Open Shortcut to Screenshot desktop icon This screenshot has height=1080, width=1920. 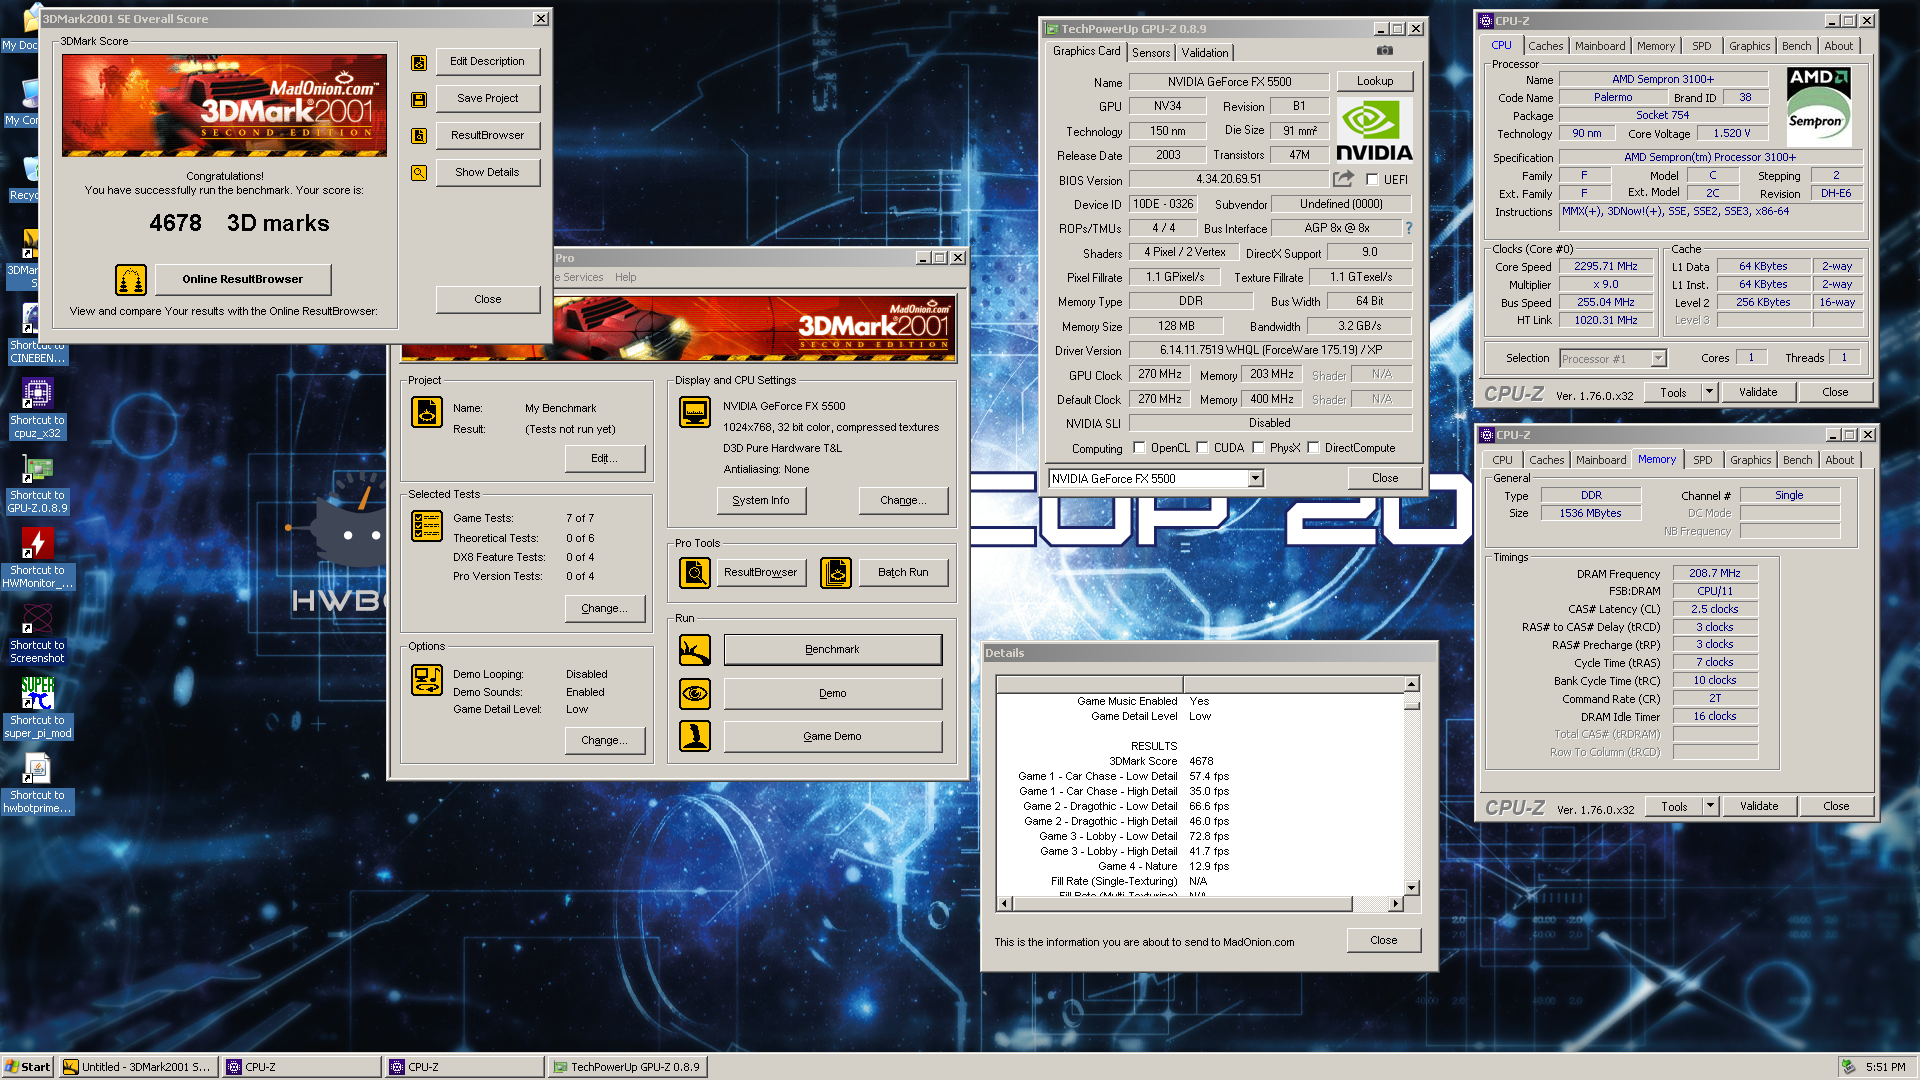38,634
